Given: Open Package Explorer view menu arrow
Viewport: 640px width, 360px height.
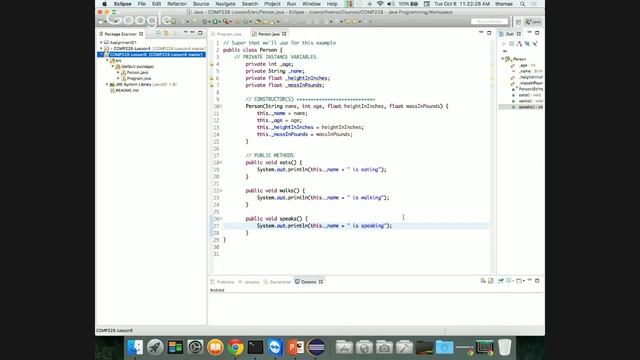Looking at the screenshot, I should coord(185,32).
